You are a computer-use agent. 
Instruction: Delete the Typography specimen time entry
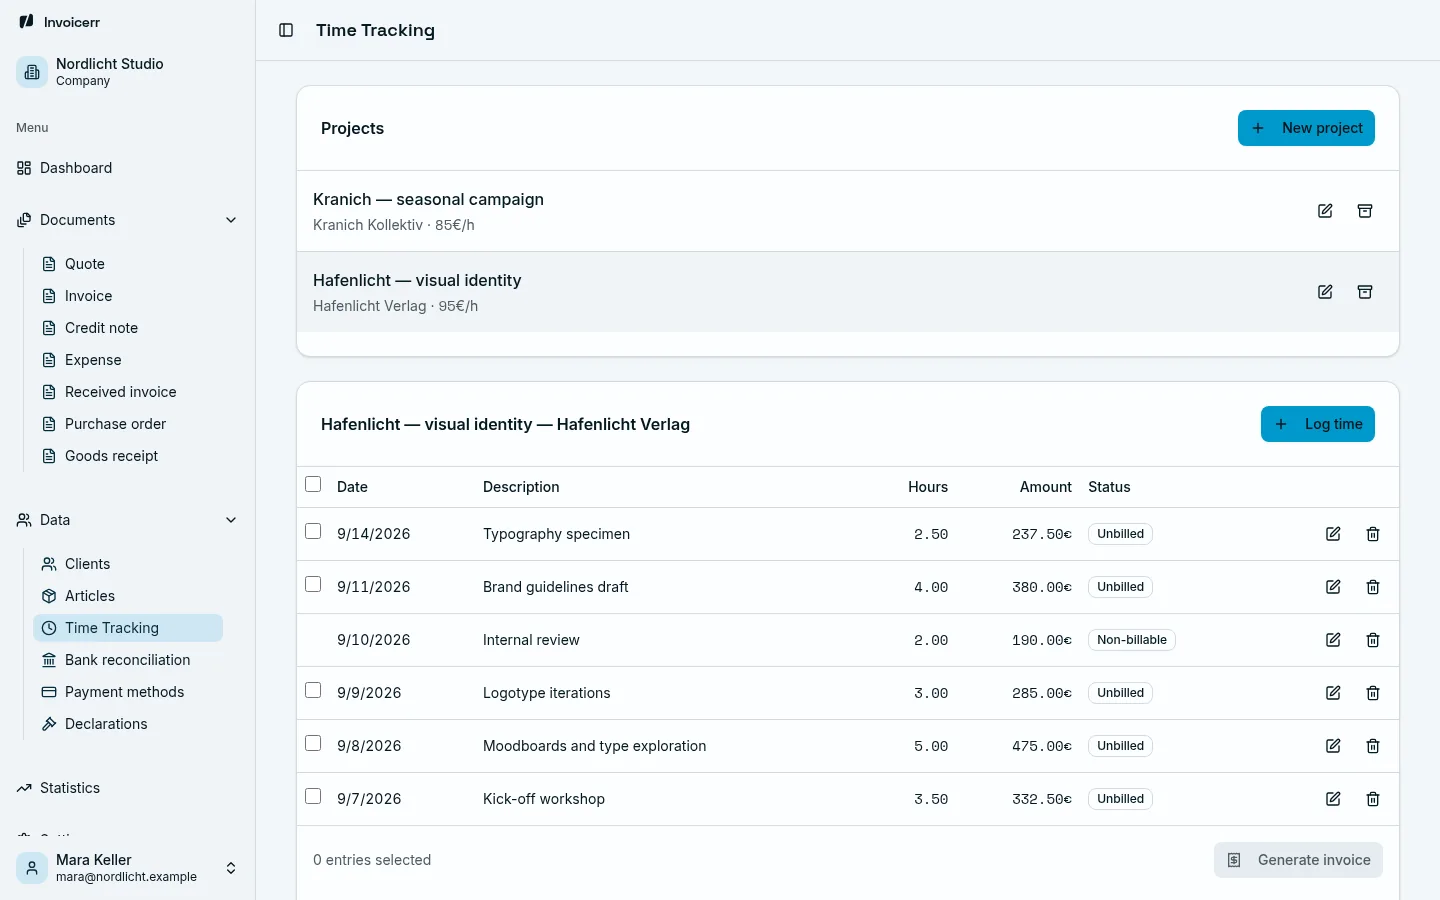tap(1373, 534)
